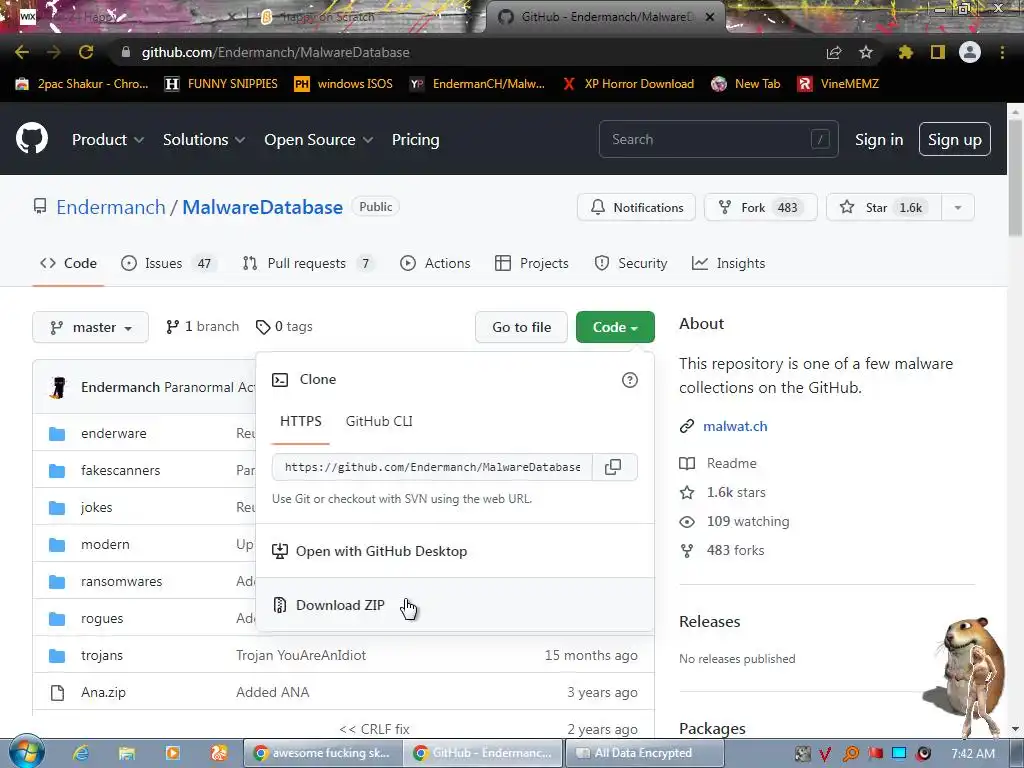Open the Star list dropdown arrow

[x=957, y=208]
